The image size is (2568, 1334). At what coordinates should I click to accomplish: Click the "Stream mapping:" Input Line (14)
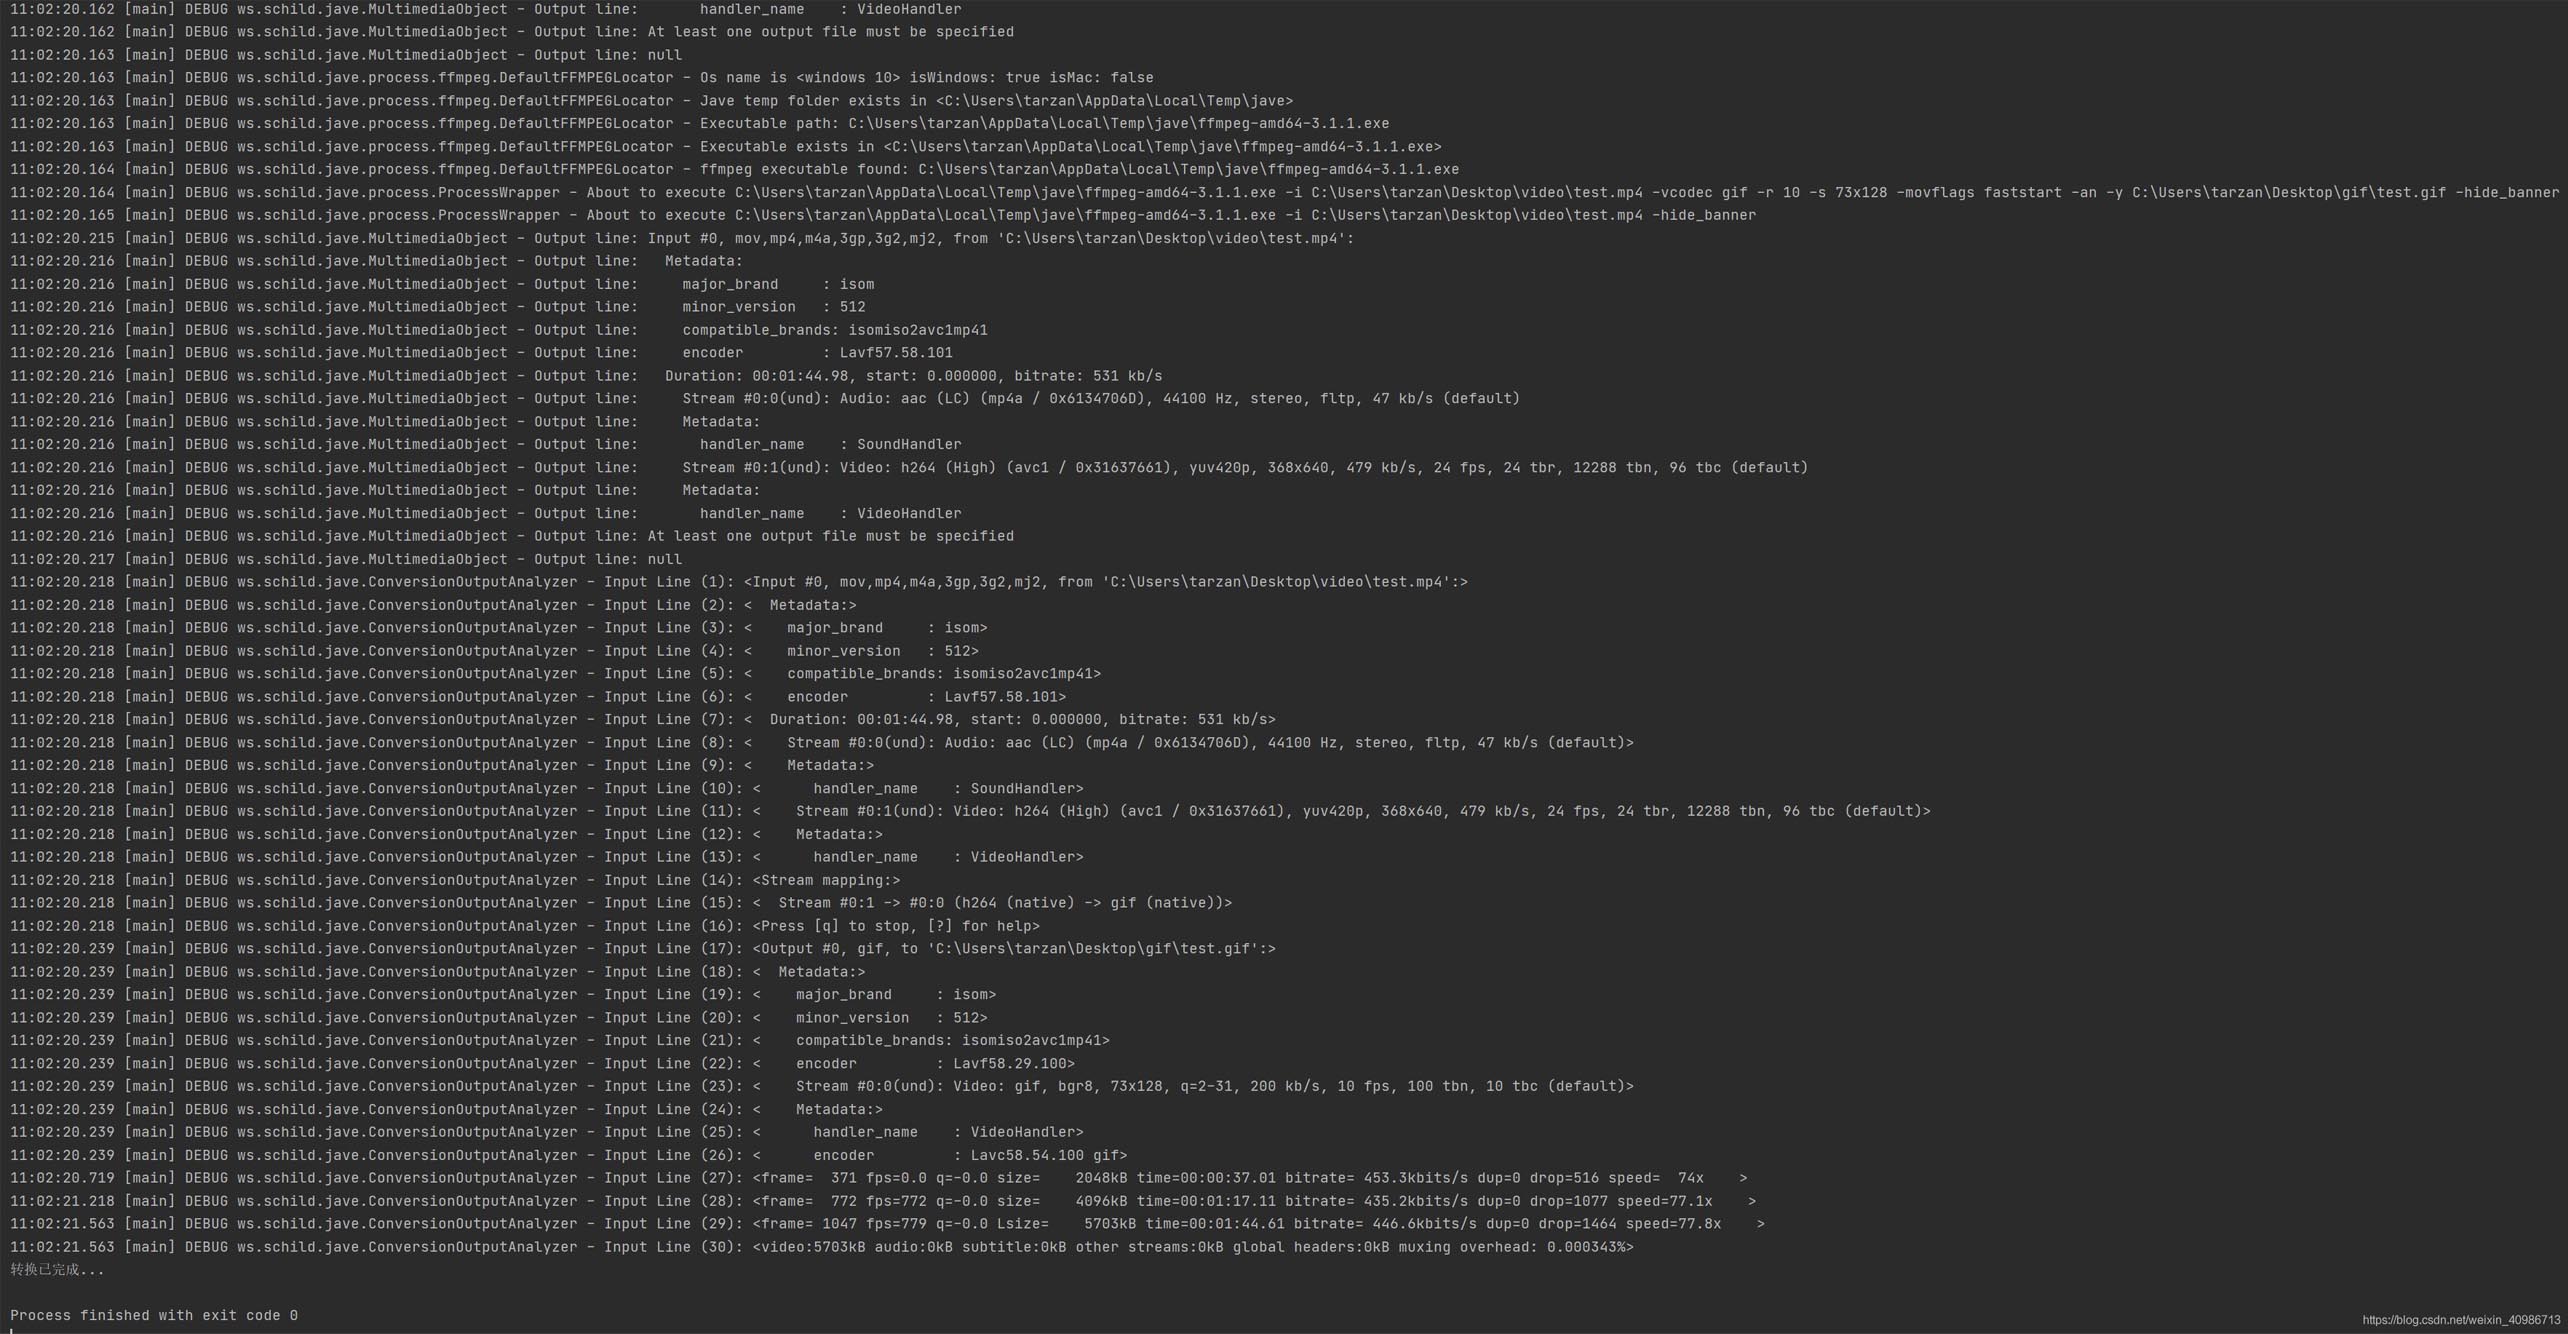(x=825, y=881)
